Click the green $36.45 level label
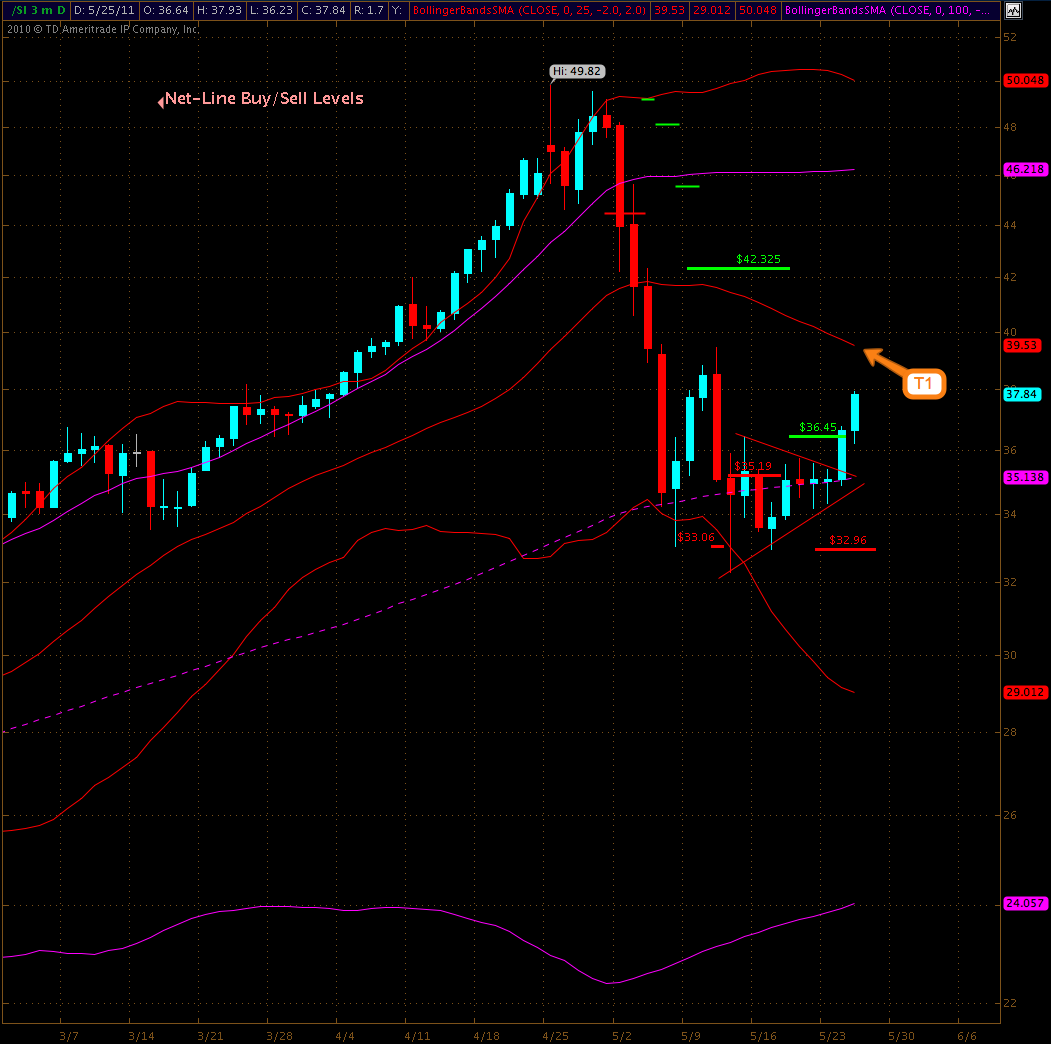Screen dimensions: 1051x1044 point(818,427)
